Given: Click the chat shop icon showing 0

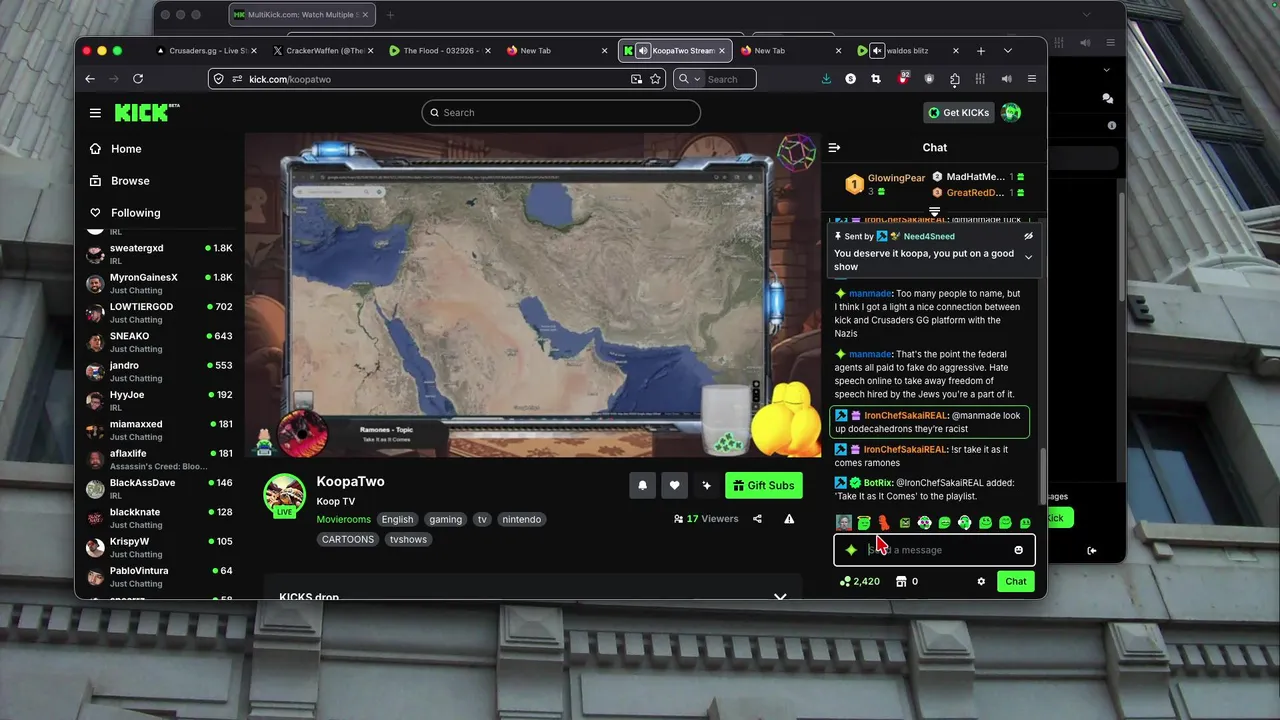Looking at the screenshot, I should (x=901, y=581).
